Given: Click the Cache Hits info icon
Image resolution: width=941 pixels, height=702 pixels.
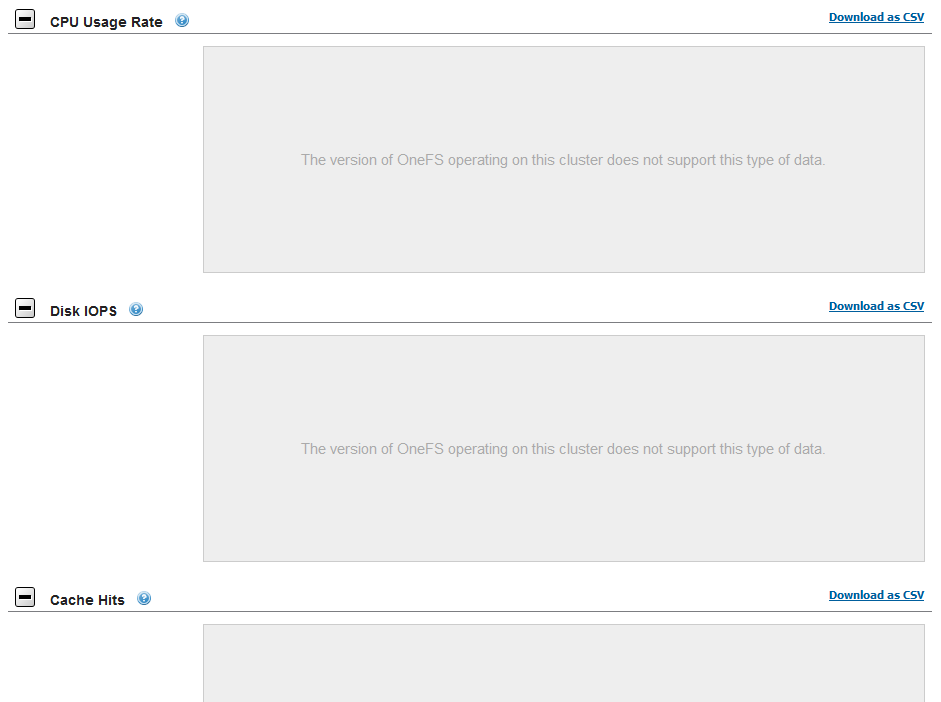Looking at the screenshot, I should coord(144,598).
